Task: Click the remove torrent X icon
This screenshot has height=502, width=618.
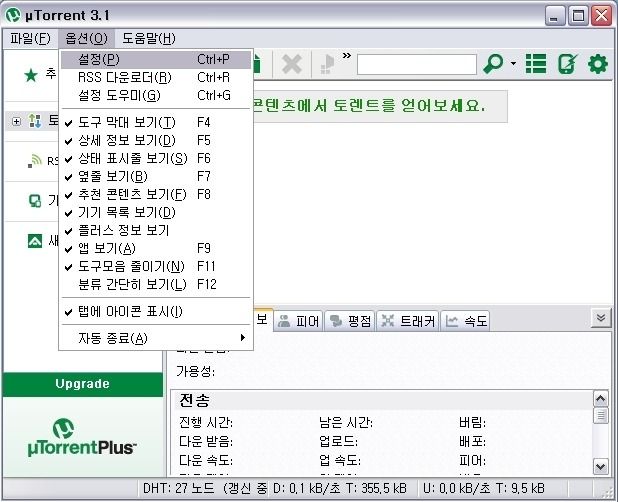Action: click(x=292, y=64)
